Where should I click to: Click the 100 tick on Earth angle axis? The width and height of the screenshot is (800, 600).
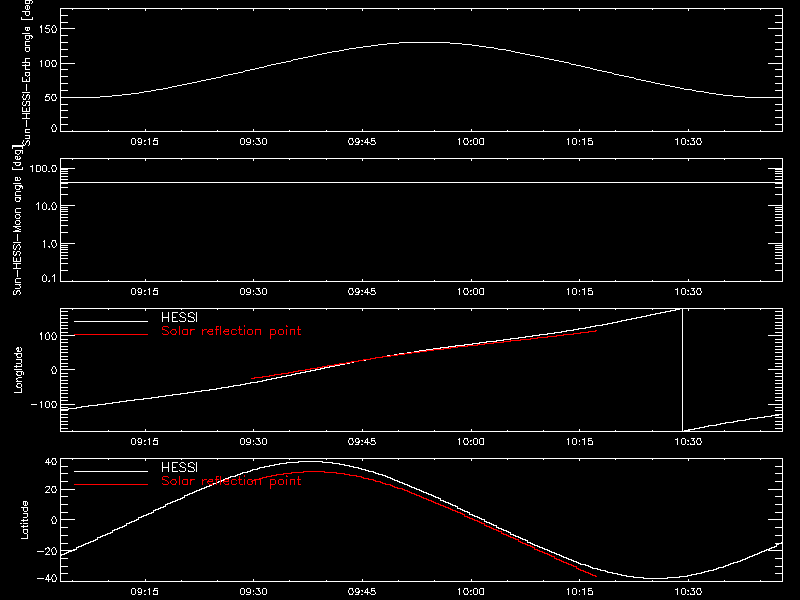tap(48, 64)
